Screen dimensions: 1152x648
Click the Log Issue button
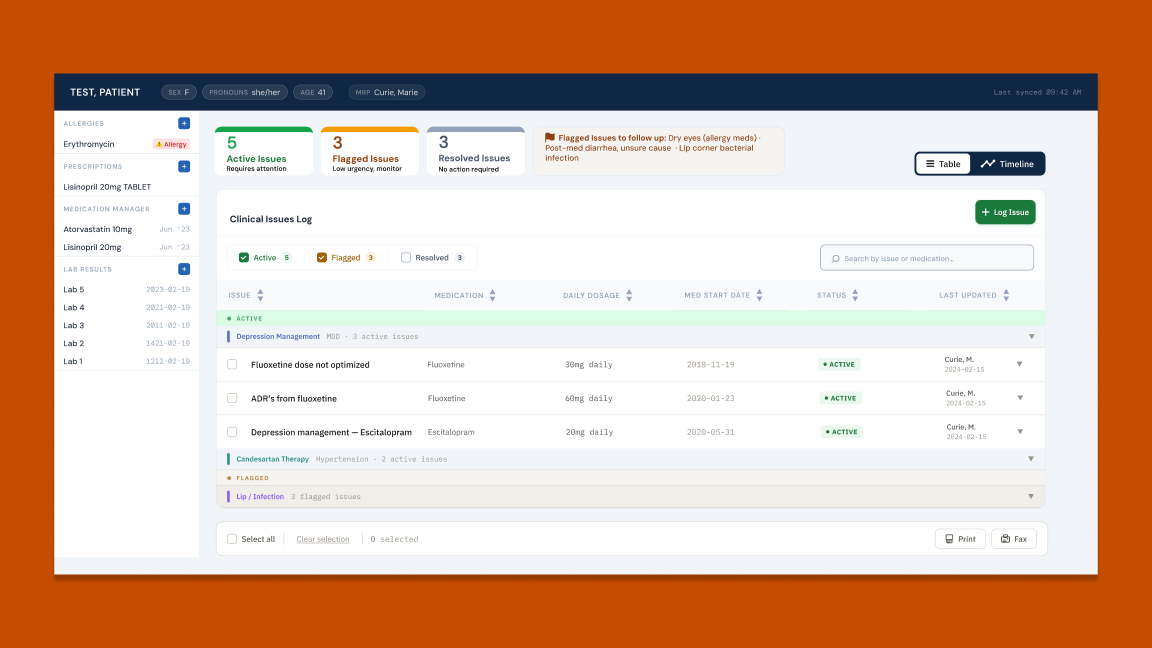[1005, 212]
